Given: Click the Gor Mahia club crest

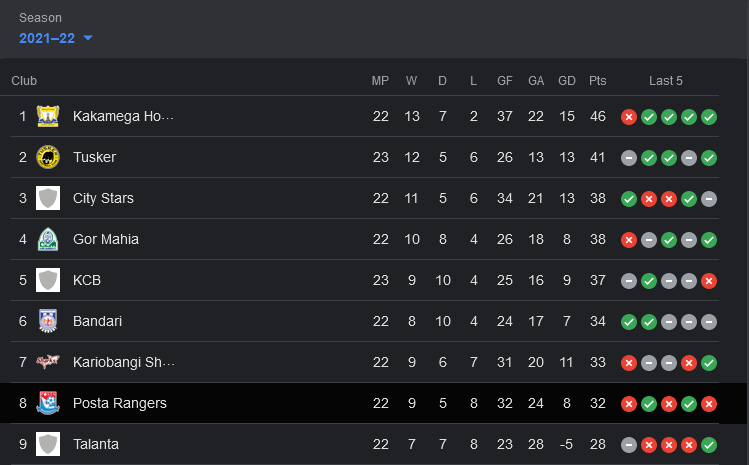Looking at the screenshot, I should pyautogui.click(x=48, y=239).
